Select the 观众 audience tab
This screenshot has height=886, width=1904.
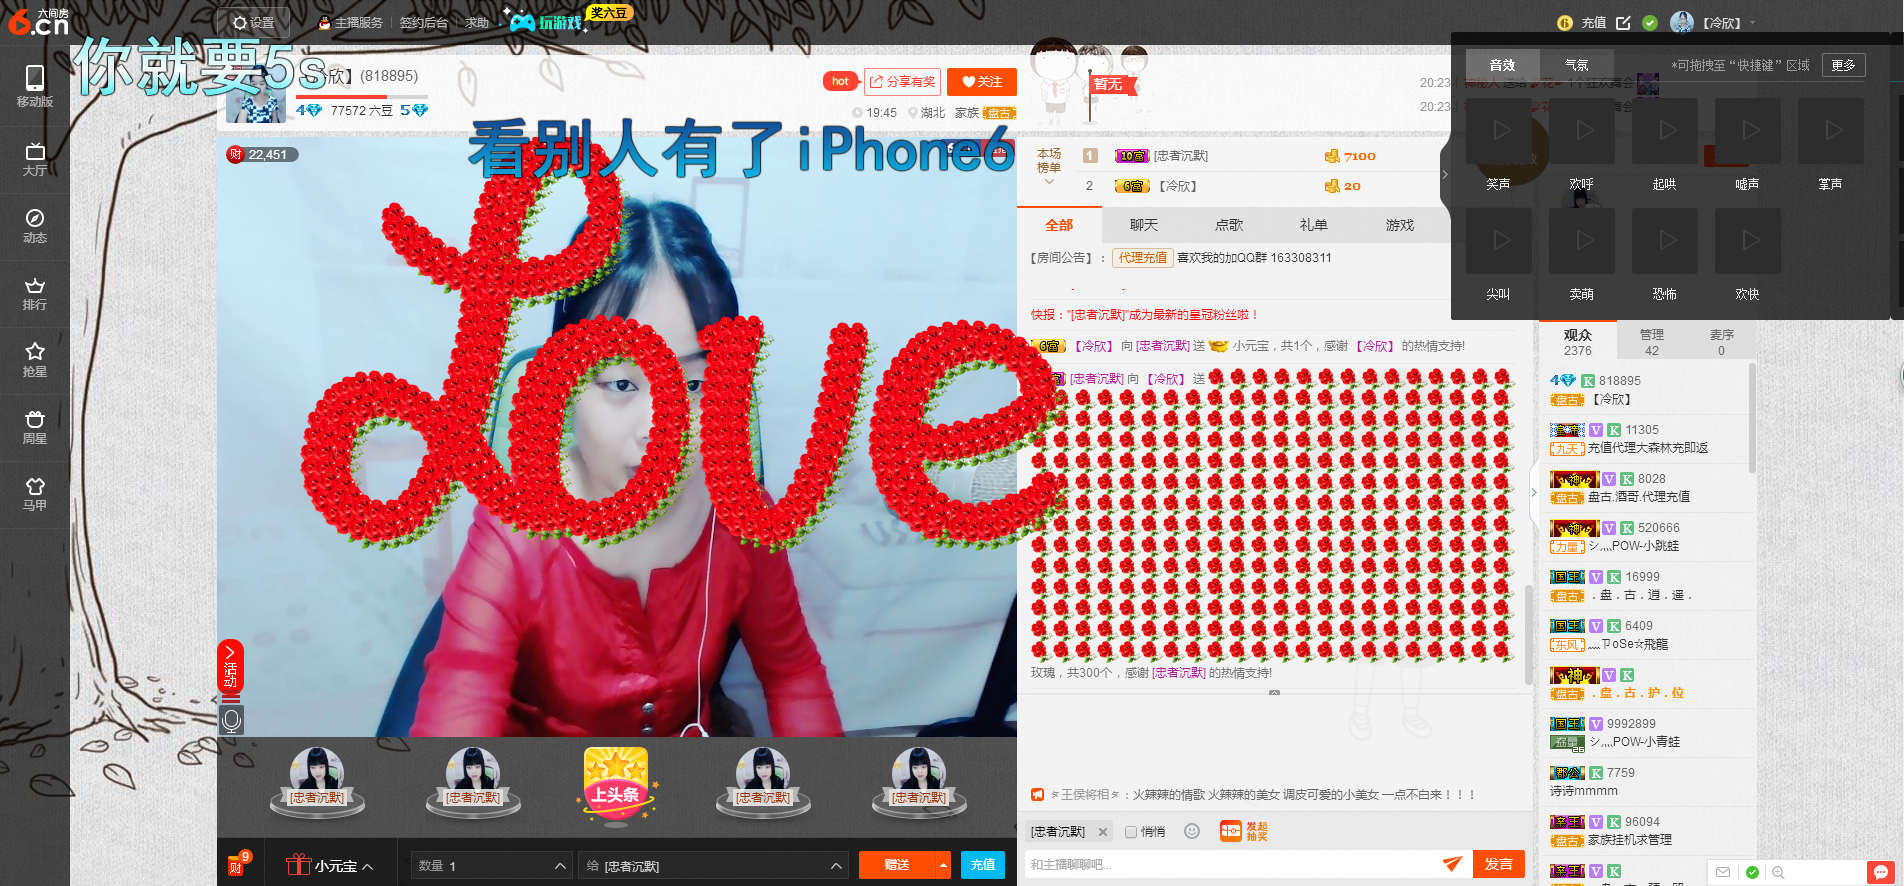(x=1578, y=341)
